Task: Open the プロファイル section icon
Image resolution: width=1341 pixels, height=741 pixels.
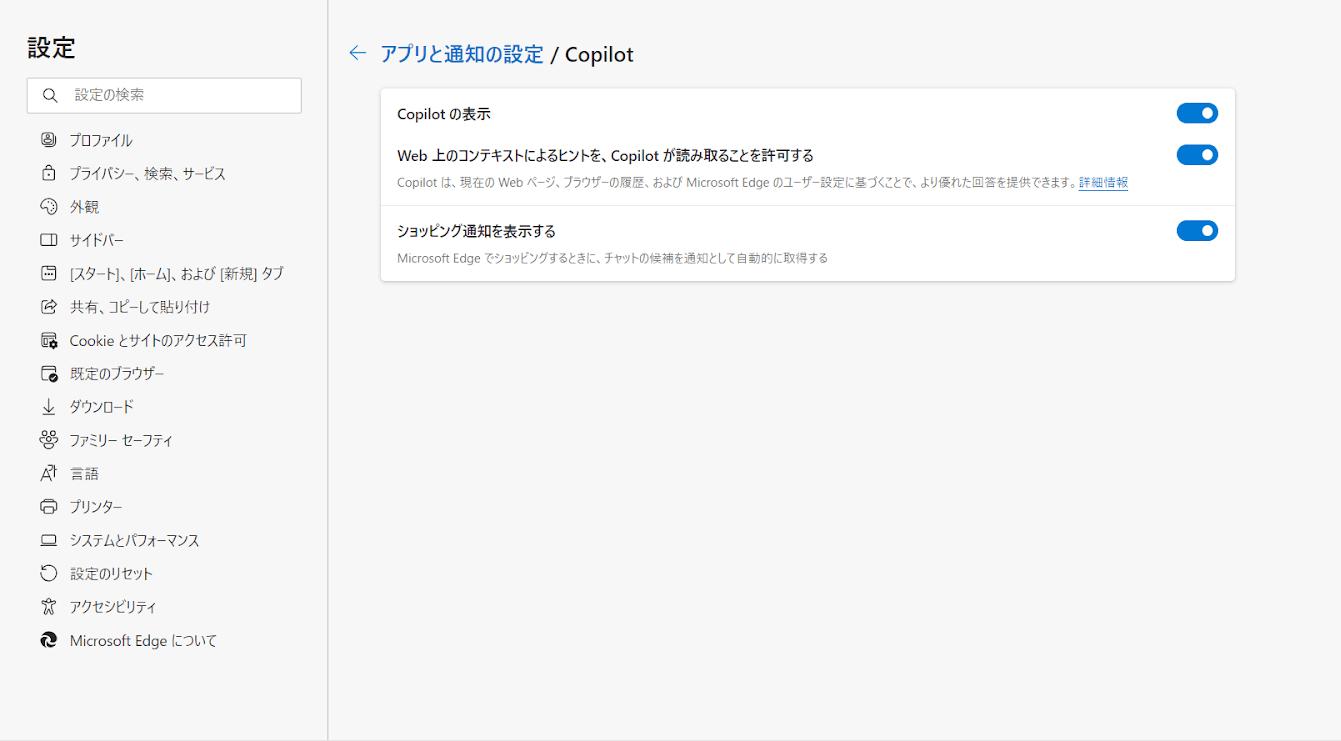Action: click(49, 139)
